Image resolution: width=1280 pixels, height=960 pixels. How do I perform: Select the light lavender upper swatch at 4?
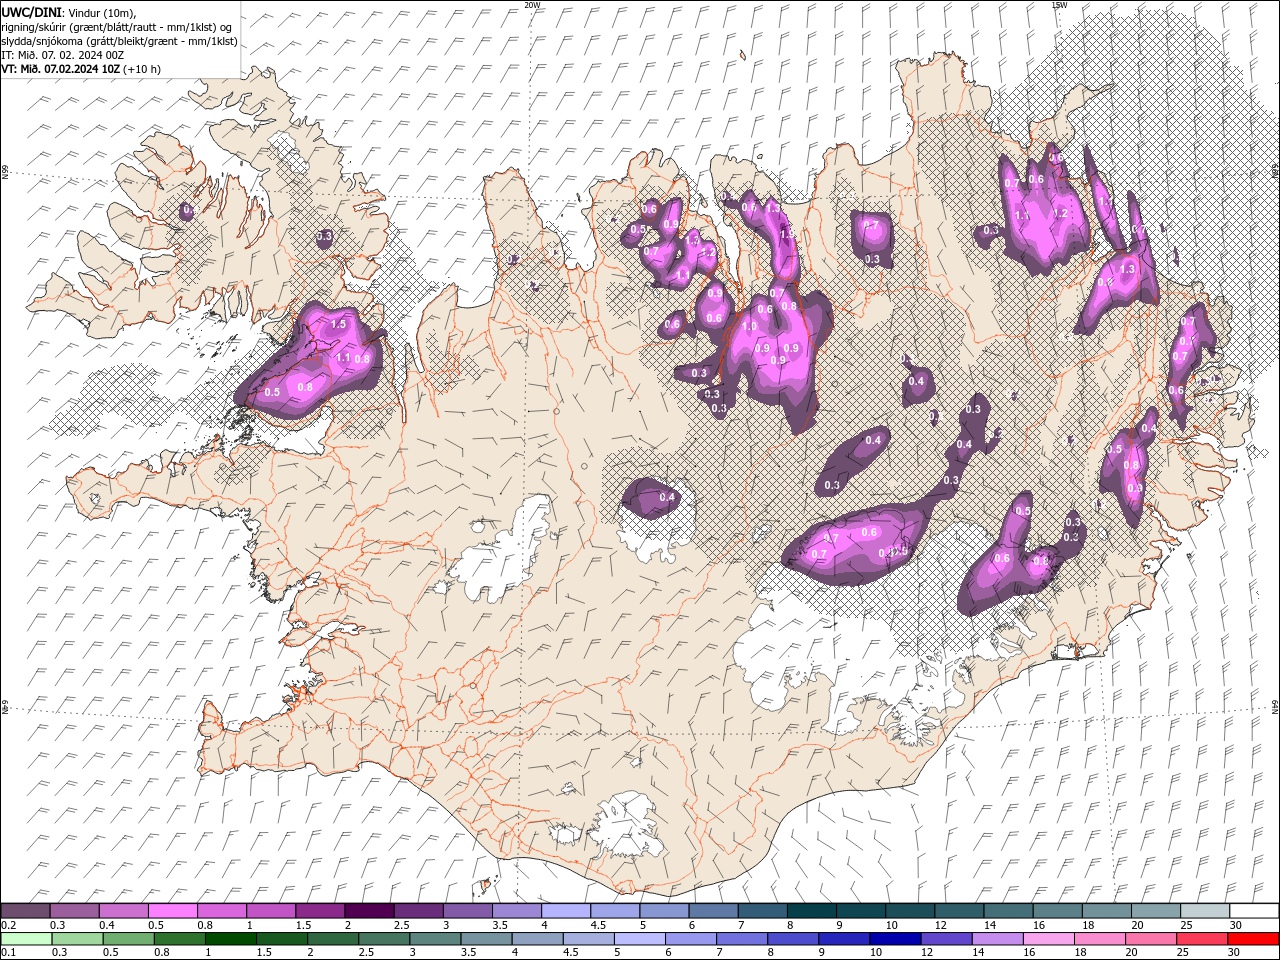click(566, 911)
